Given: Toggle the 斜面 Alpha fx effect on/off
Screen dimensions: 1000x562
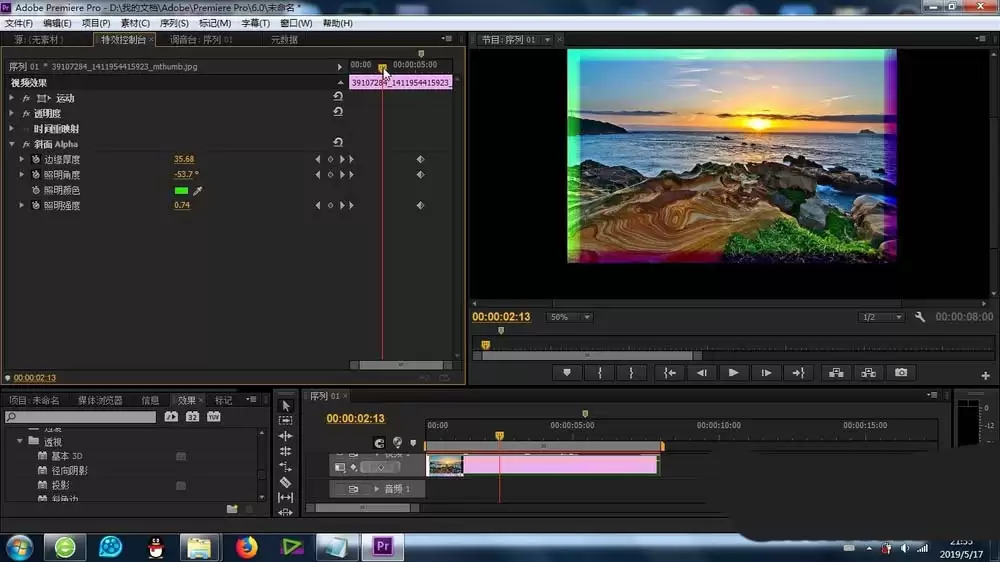Looking at the screenshot, I should 26,144.
